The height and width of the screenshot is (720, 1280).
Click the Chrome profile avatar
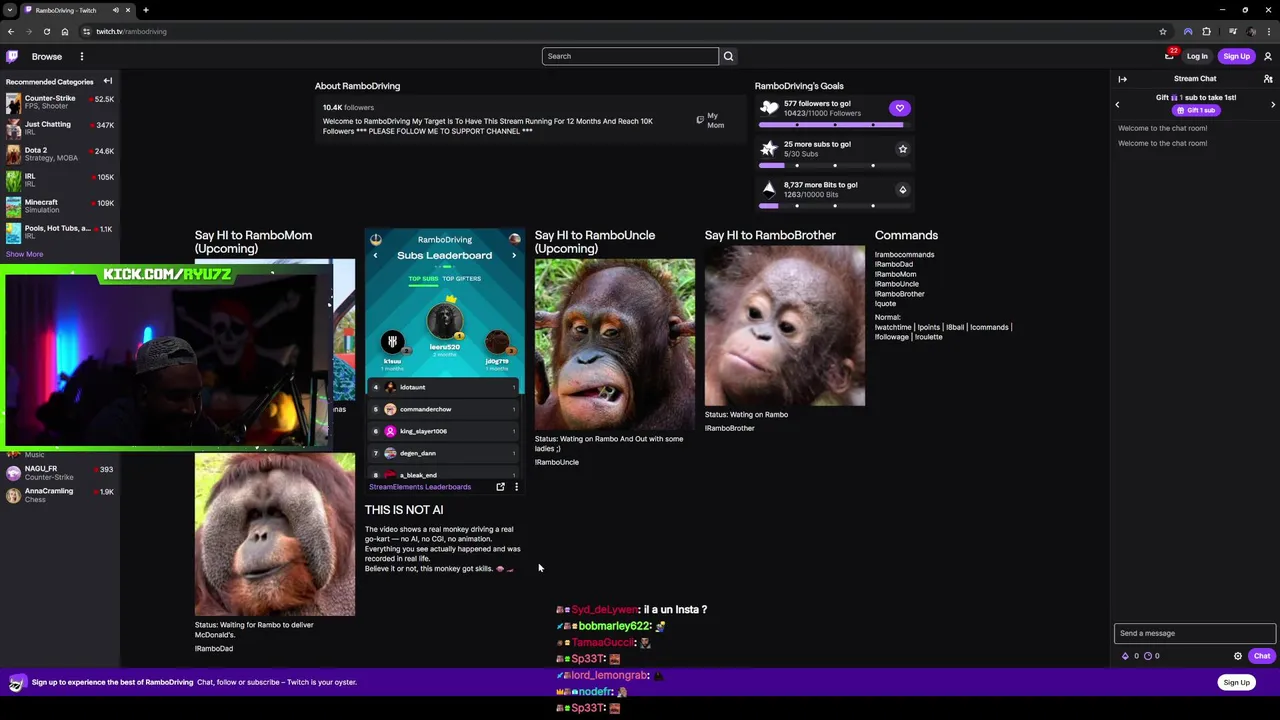pos(1252,31)
